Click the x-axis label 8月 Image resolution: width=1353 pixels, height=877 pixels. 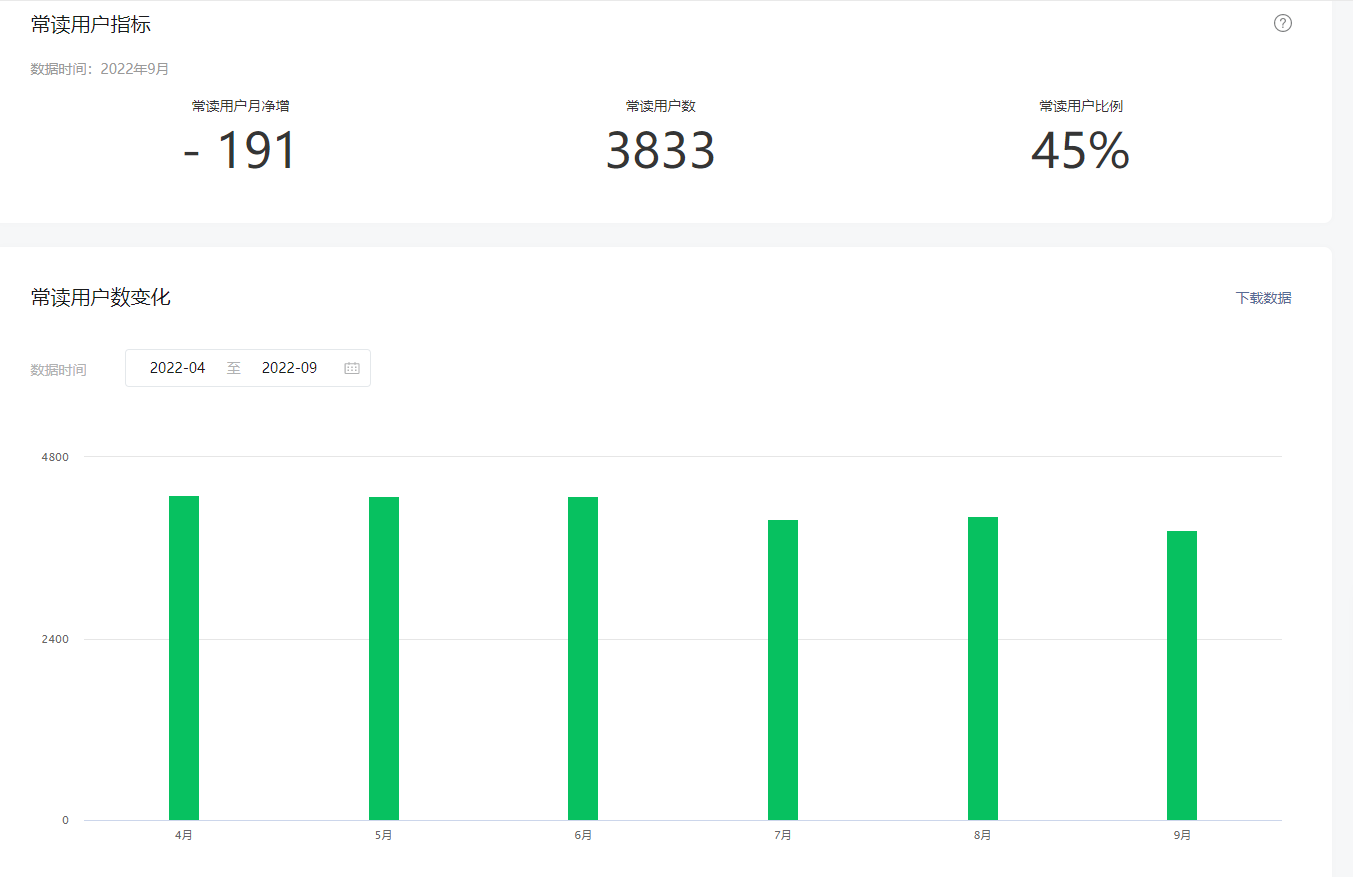(x=983, y=835)
